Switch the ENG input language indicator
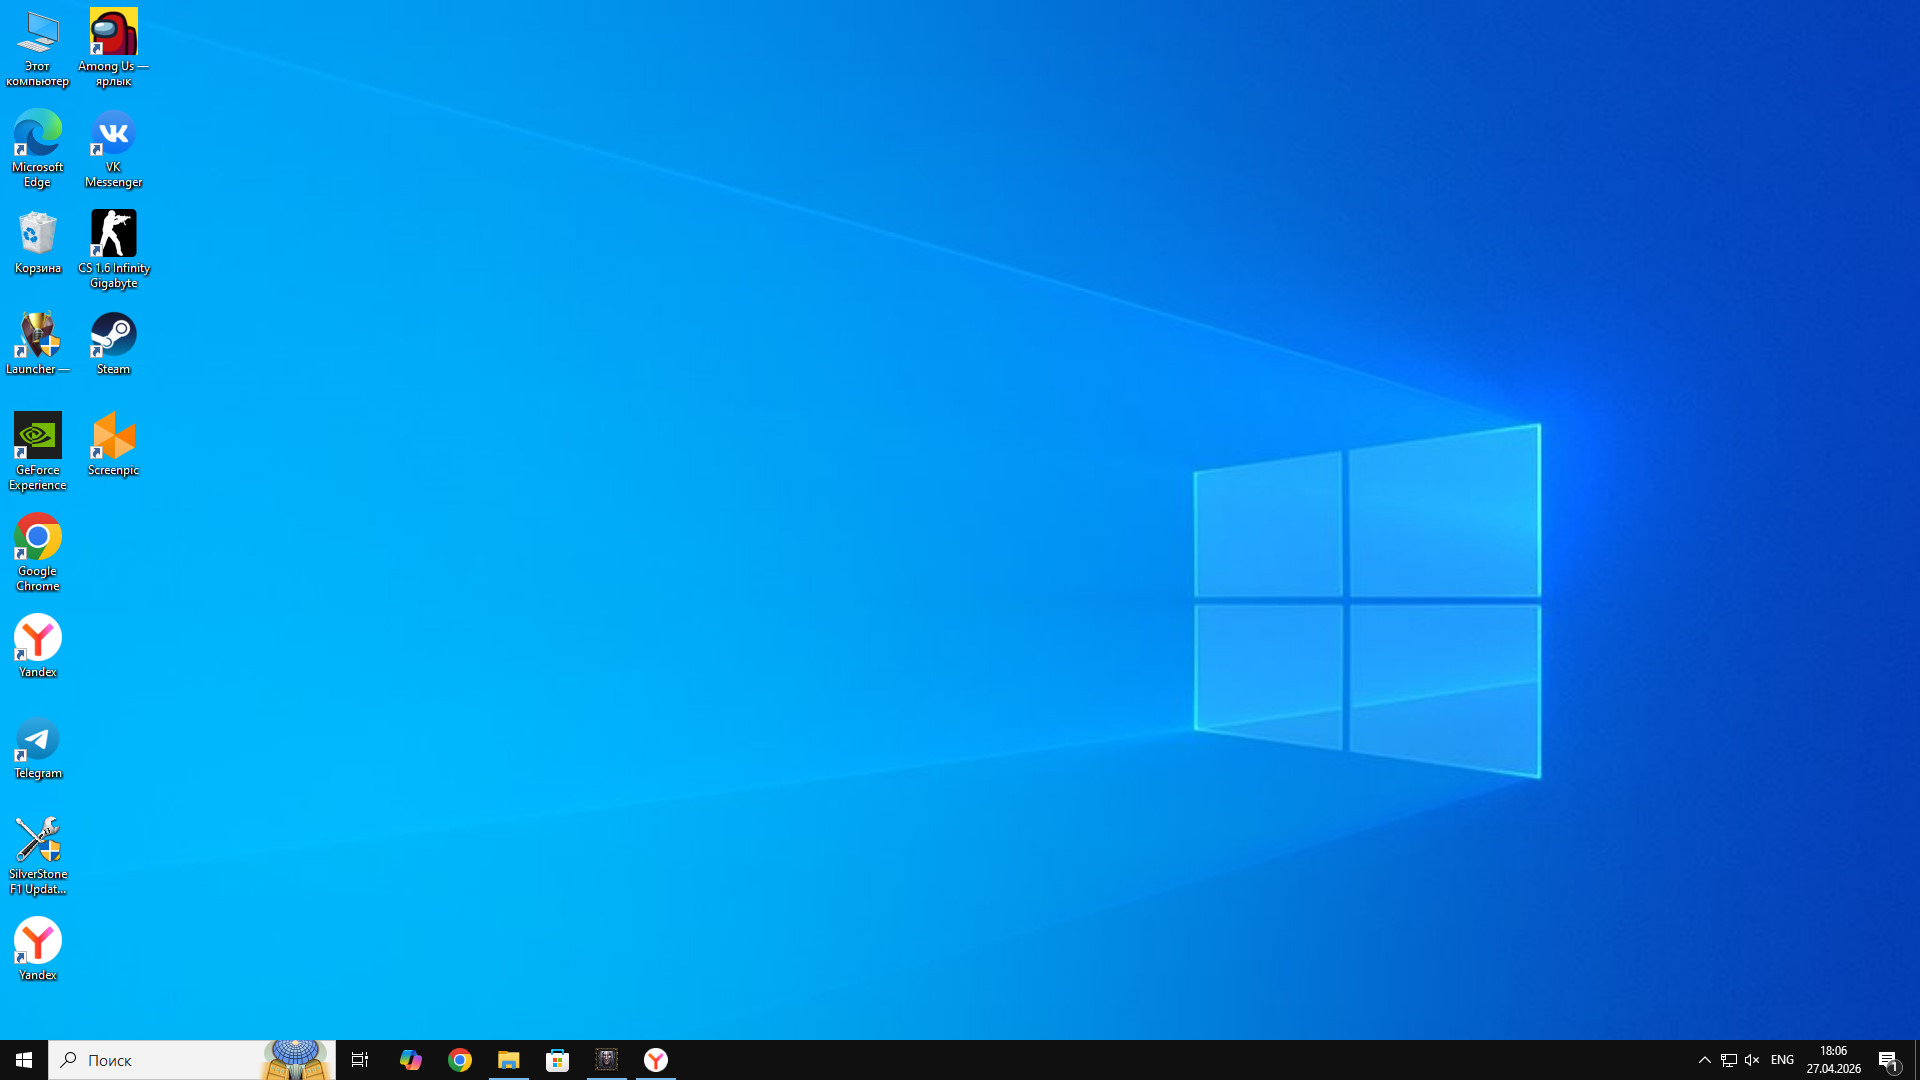Screen dimensions: 1920x1080 pyautogui.click(x=1782, y=1060)
